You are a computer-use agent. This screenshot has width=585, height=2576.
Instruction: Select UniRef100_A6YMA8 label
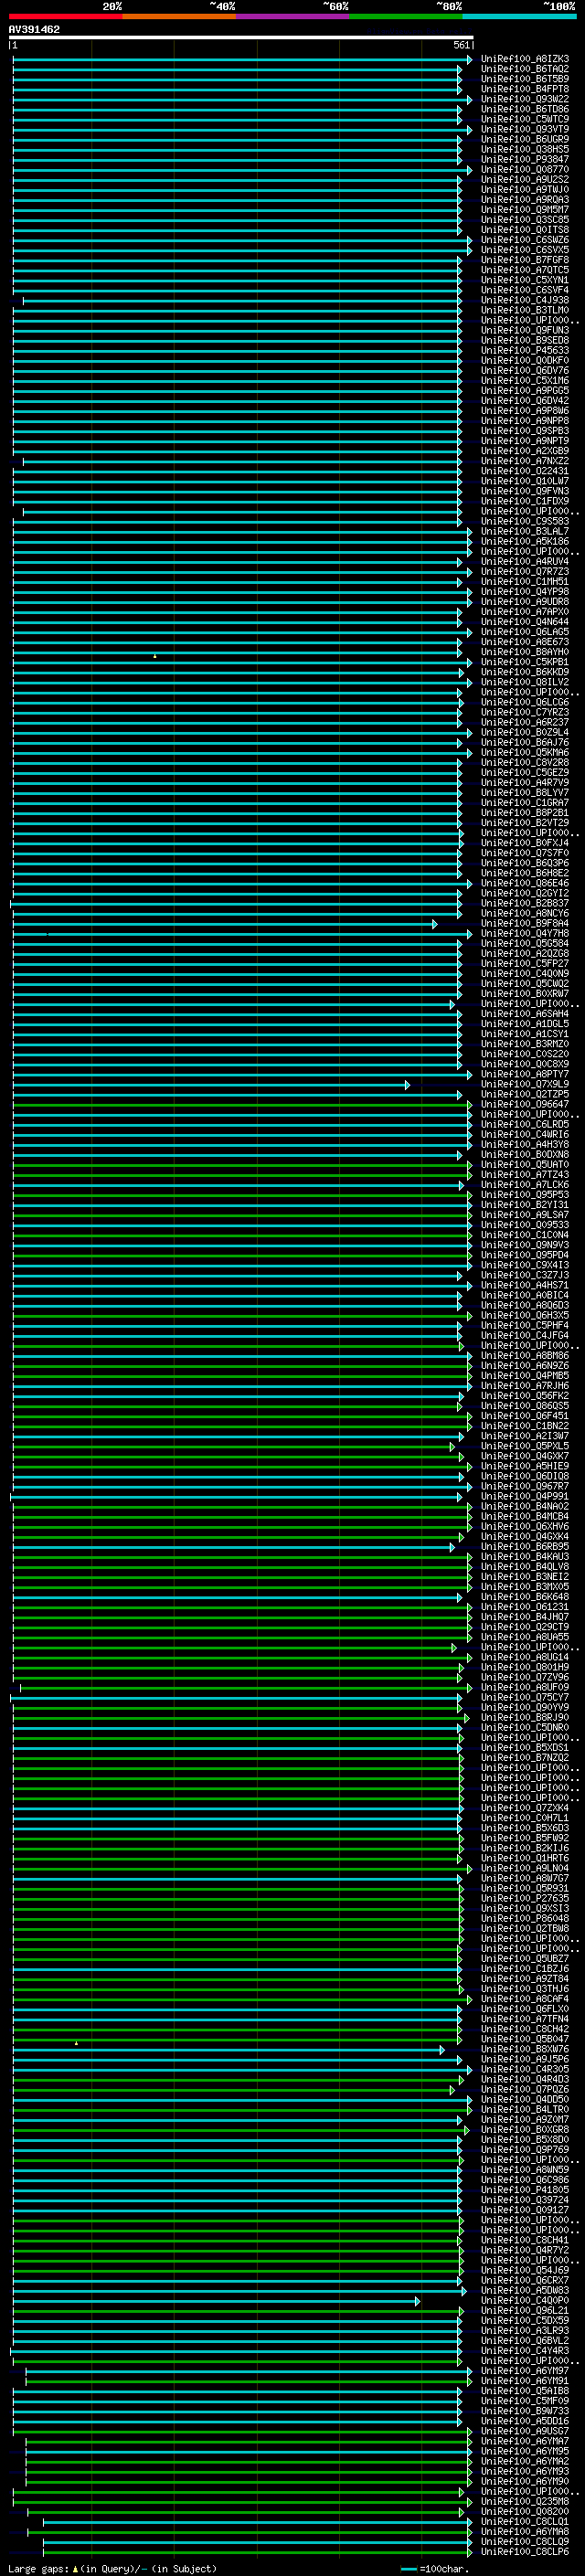[x=525, y=2531]
